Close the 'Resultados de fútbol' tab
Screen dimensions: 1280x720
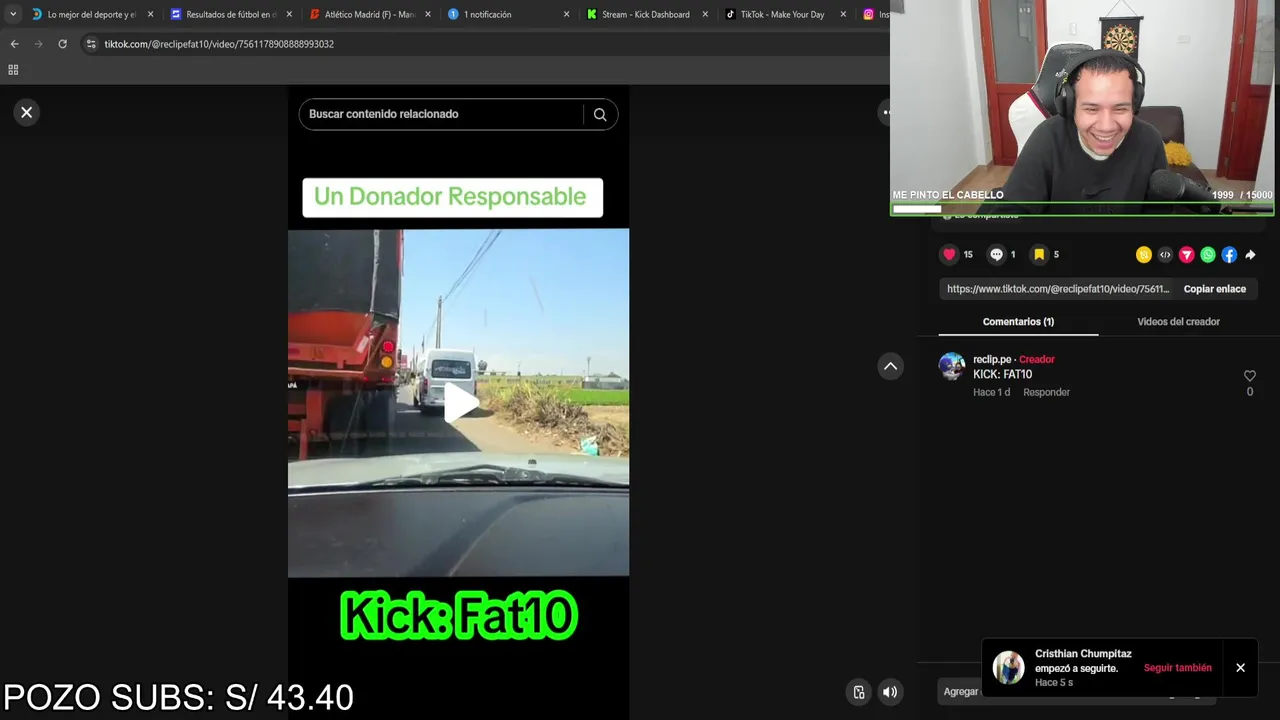289,15
